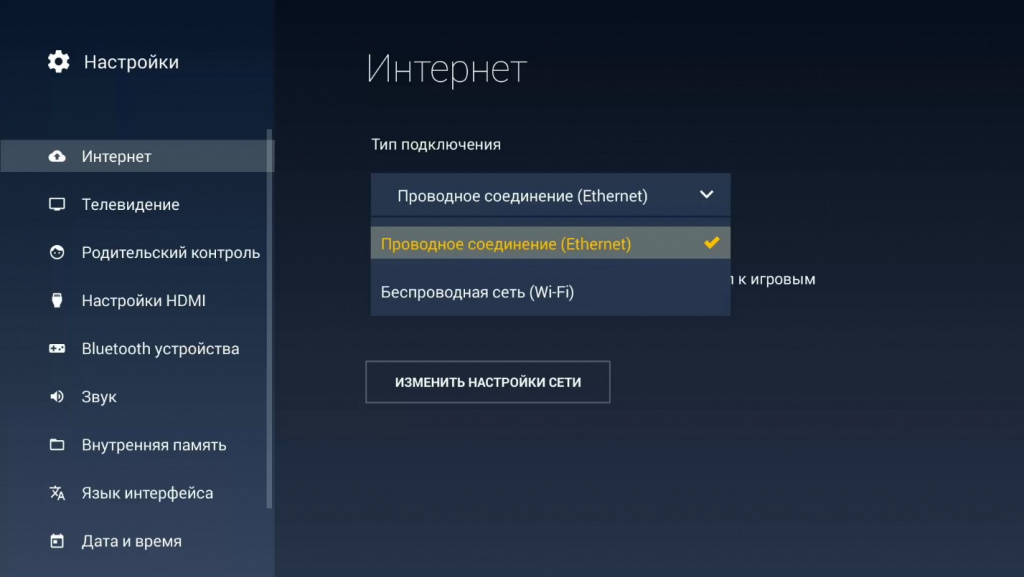Screen dimensions: 1024x577
Task: Click the Bluetooth devices gamepad icon
Action: tap(57, 349)
